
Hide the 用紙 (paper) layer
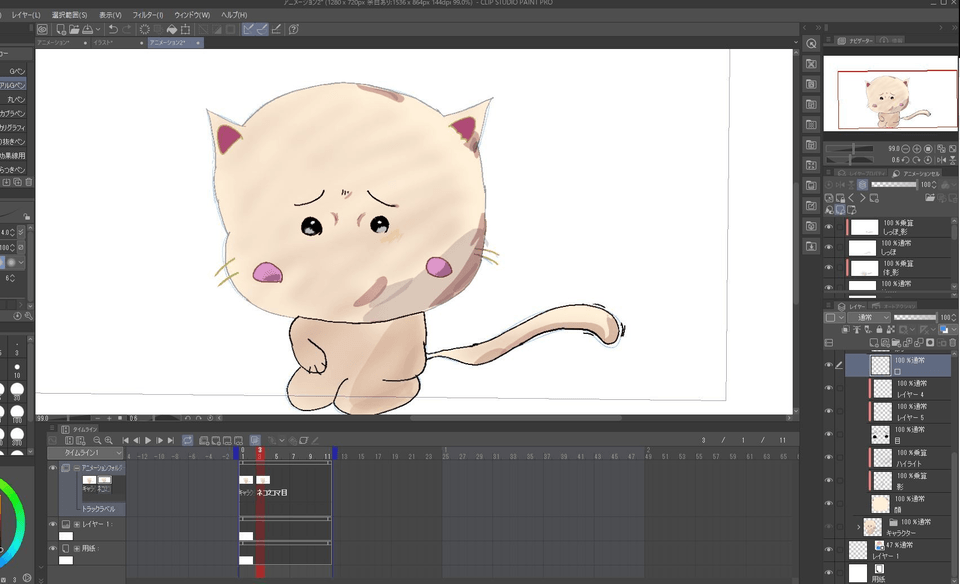click(828, 570)
